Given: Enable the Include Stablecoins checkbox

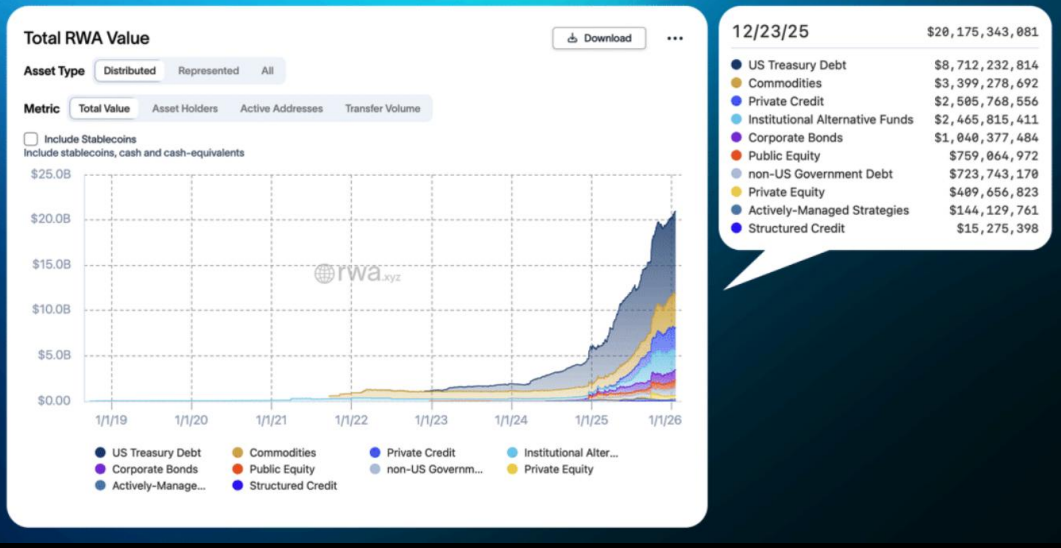Looking at the screenshot, I should (31, 139).
